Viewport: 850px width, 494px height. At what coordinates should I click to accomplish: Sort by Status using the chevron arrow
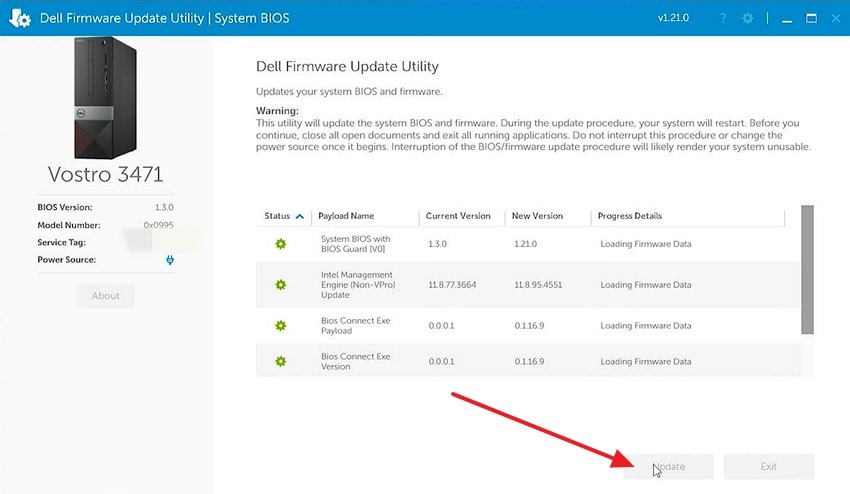(x=300, y=216)
